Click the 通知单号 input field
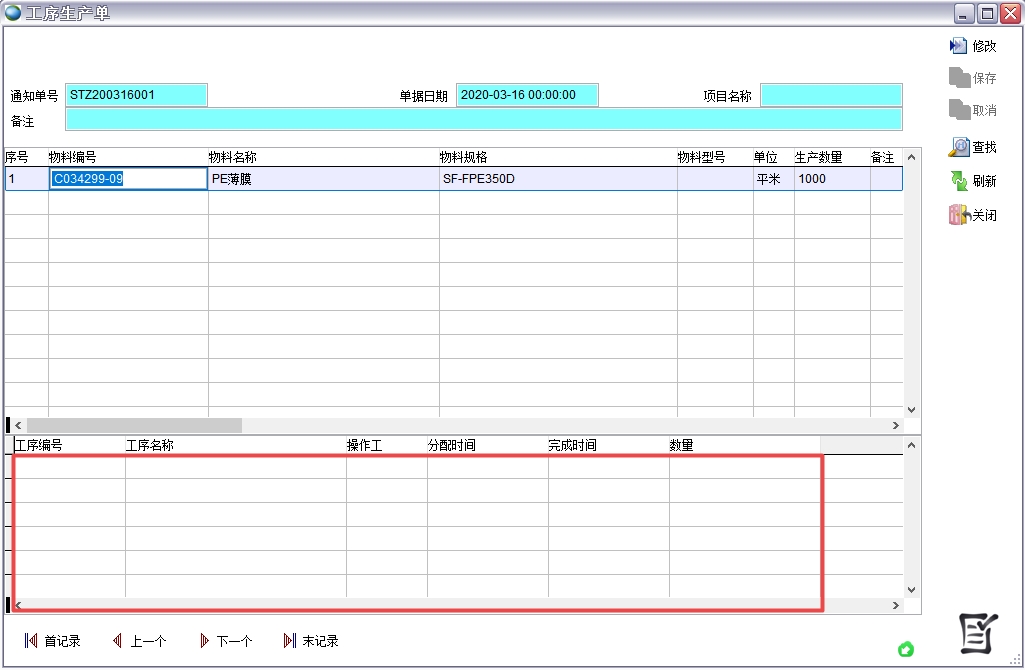Screen dimensions: 1025x670 pyautogui.click(x=136, y=95)
